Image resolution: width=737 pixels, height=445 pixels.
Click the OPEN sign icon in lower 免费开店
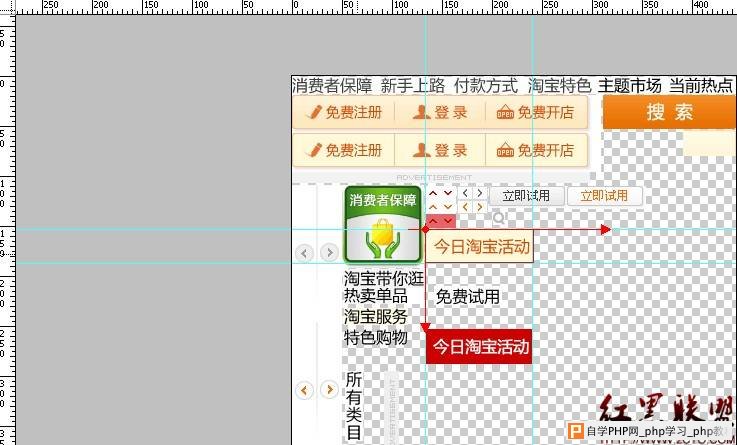tap(505, 150)
